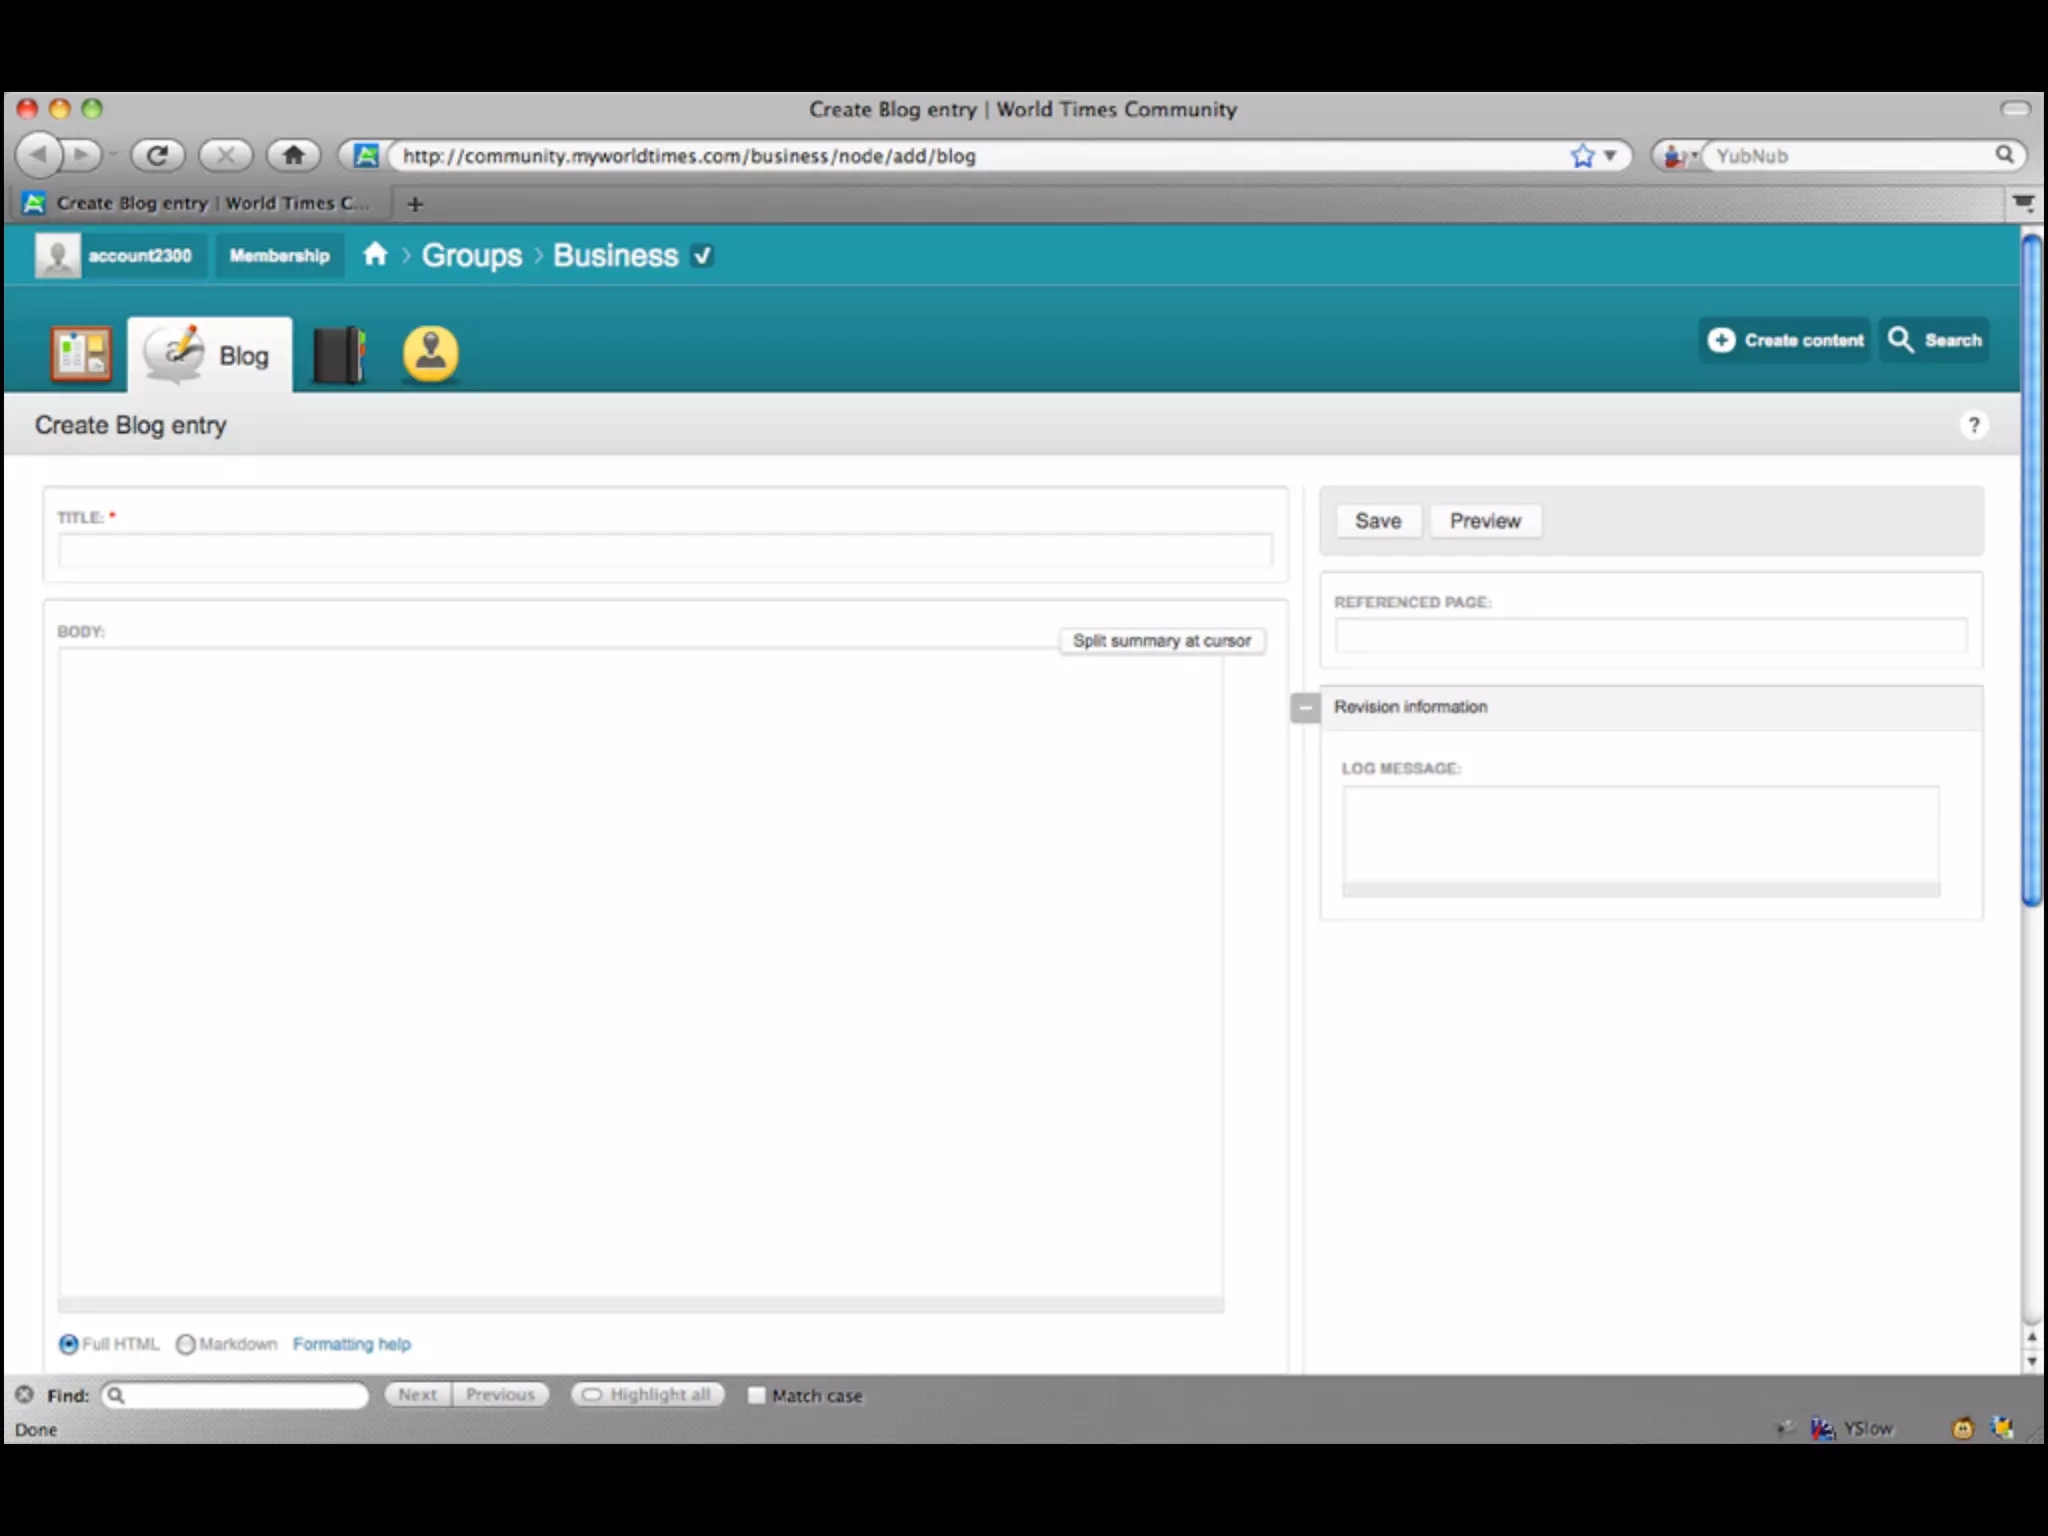
Task: Bookmark page using star icon
Action: coord(1581,156)
